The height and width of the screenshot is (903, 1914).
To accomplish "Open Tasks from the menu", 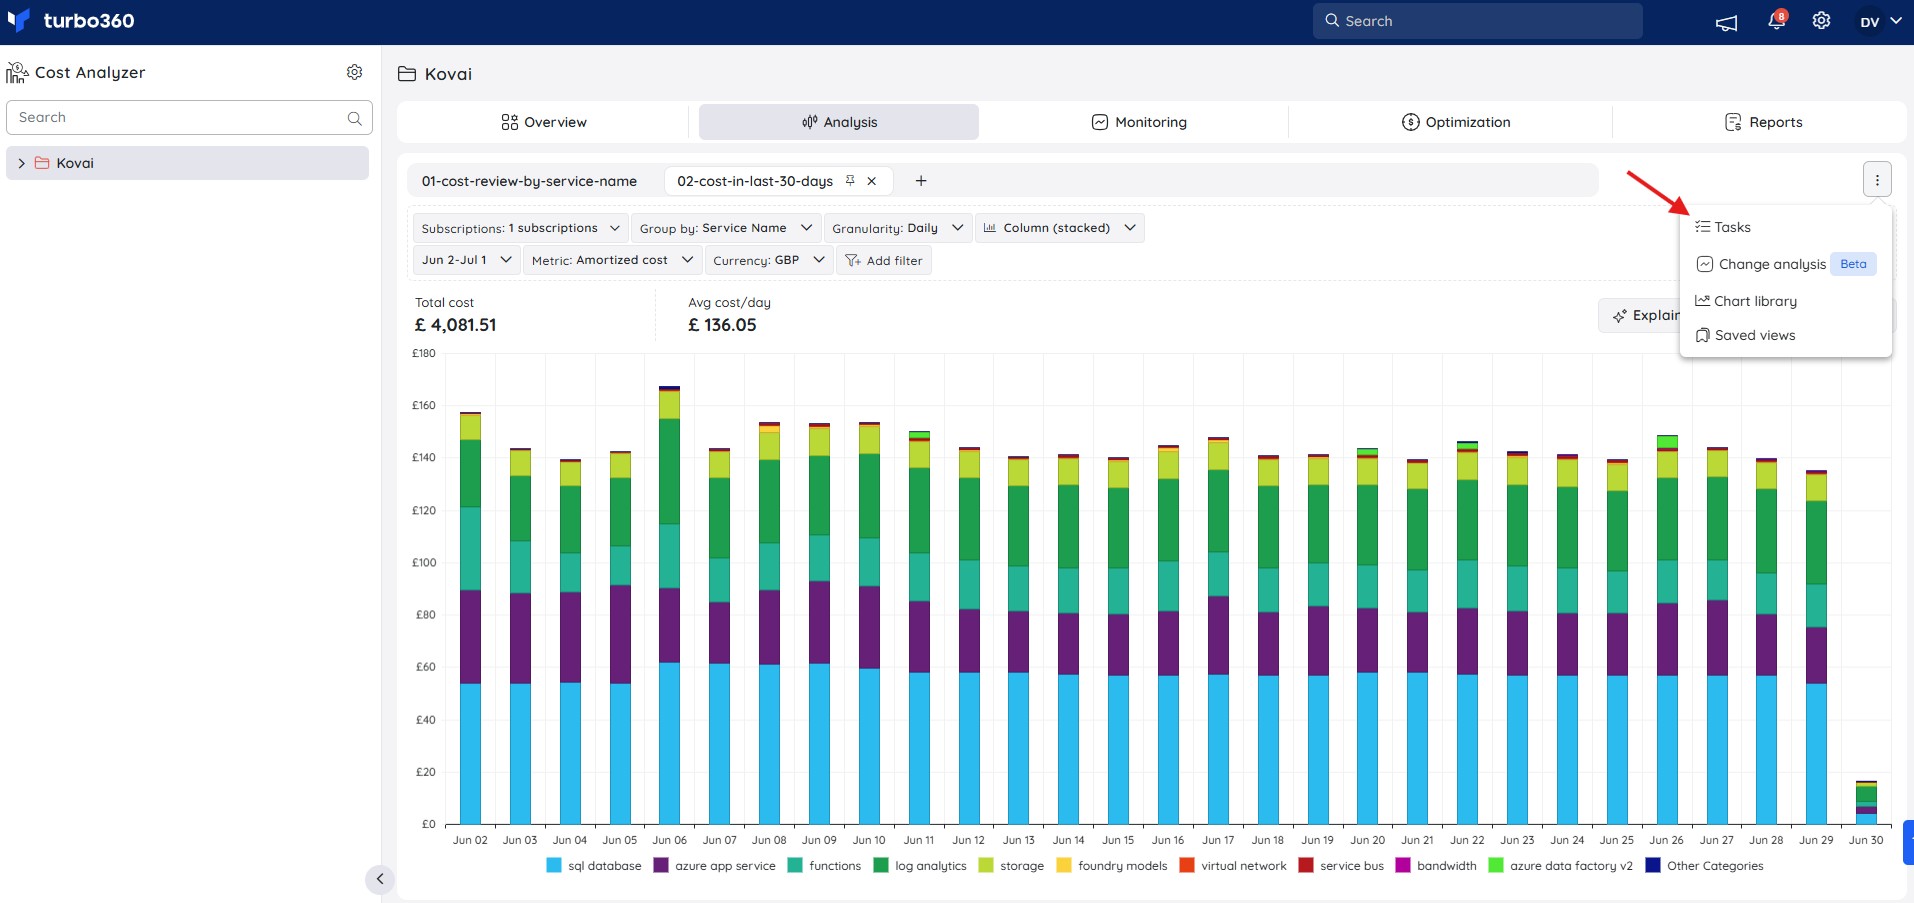I will pyautogui.click(x=1723, y=227).
